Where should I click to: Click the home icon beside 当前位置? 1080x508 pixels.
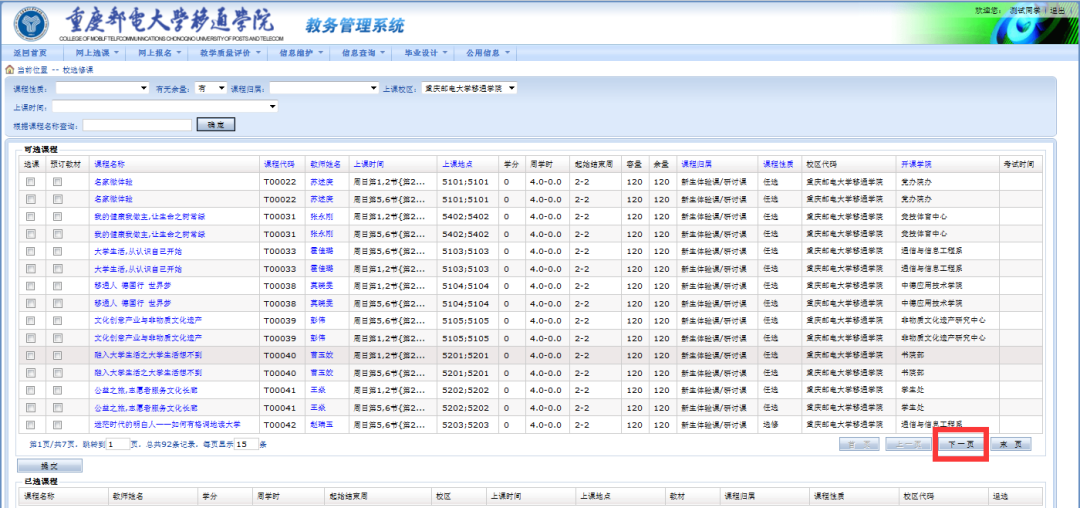pyautogui.click(x=10, y=70)
